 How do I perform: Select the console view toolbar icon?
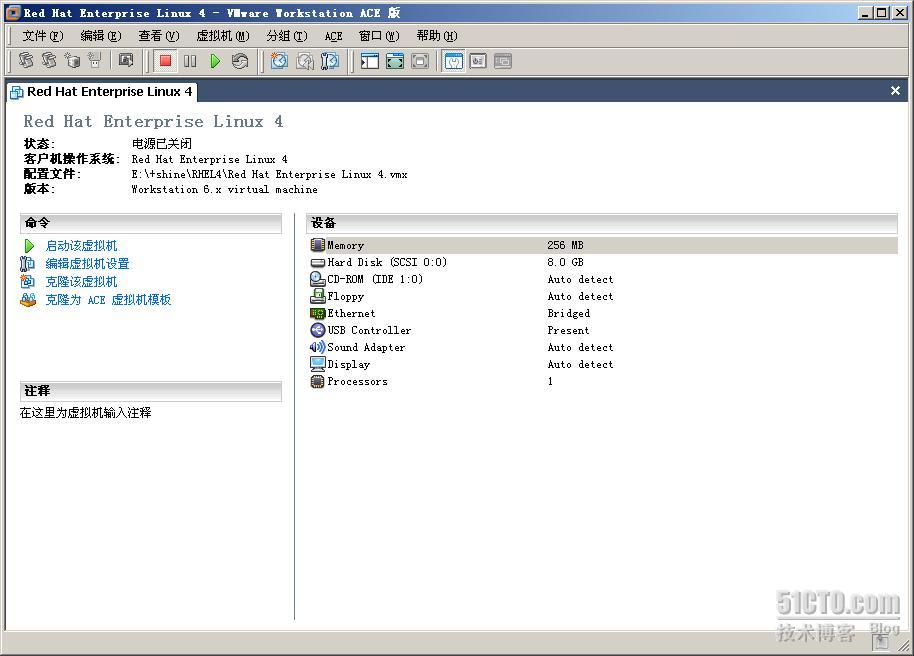coord(502,61)
